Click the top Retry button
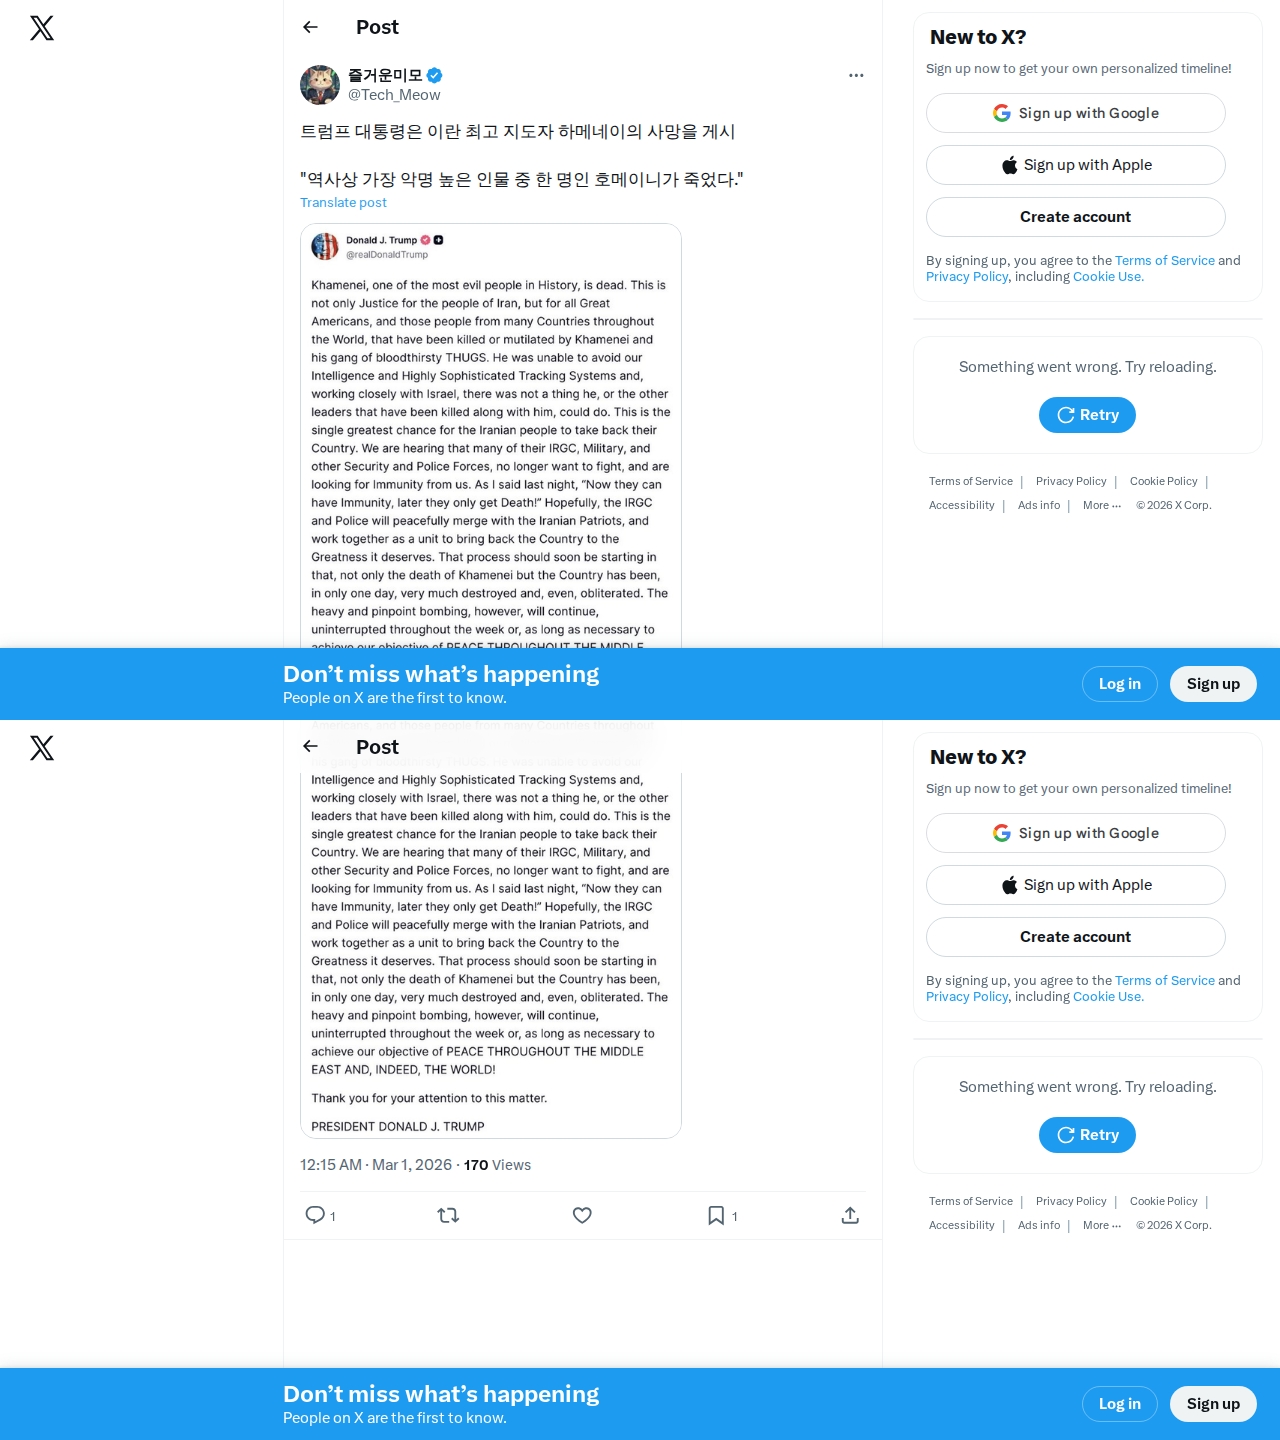This screenshot has width=1280, height=1440. 1087,415
